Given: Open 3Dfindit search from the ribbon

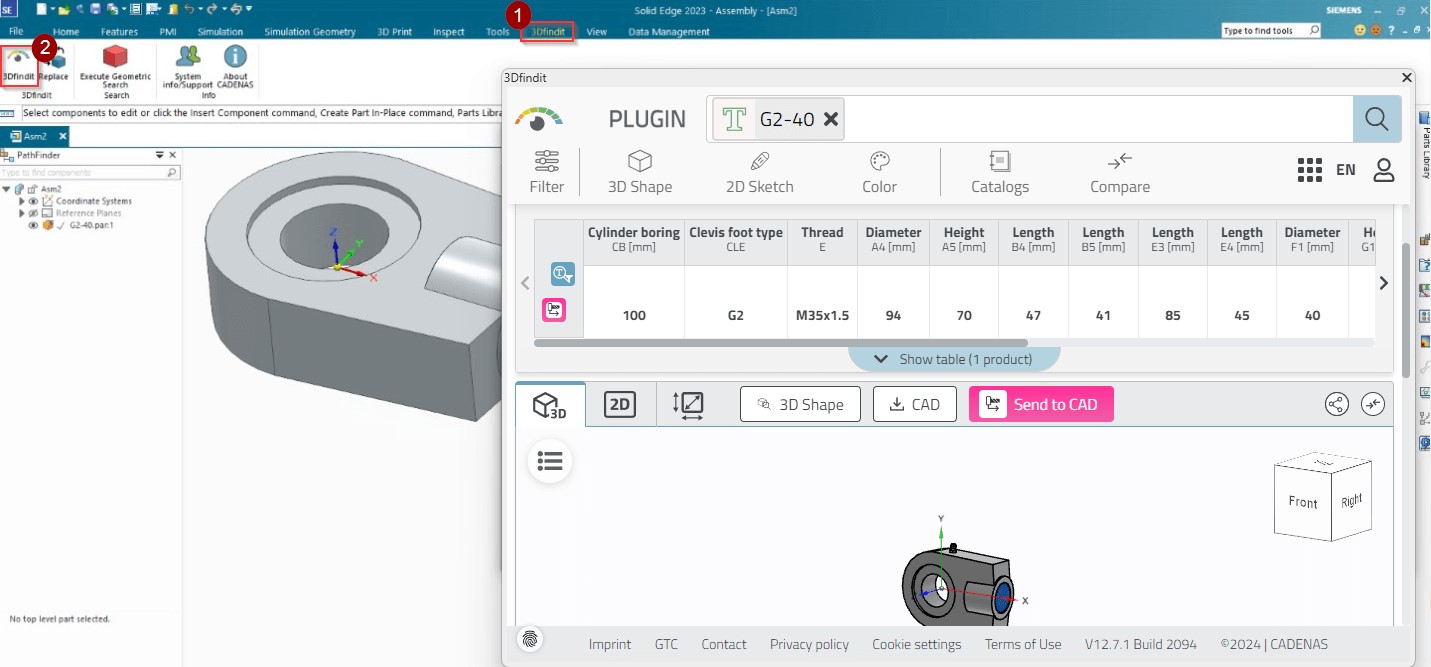Looking at the screenshot, I should (x=546, y=31).
